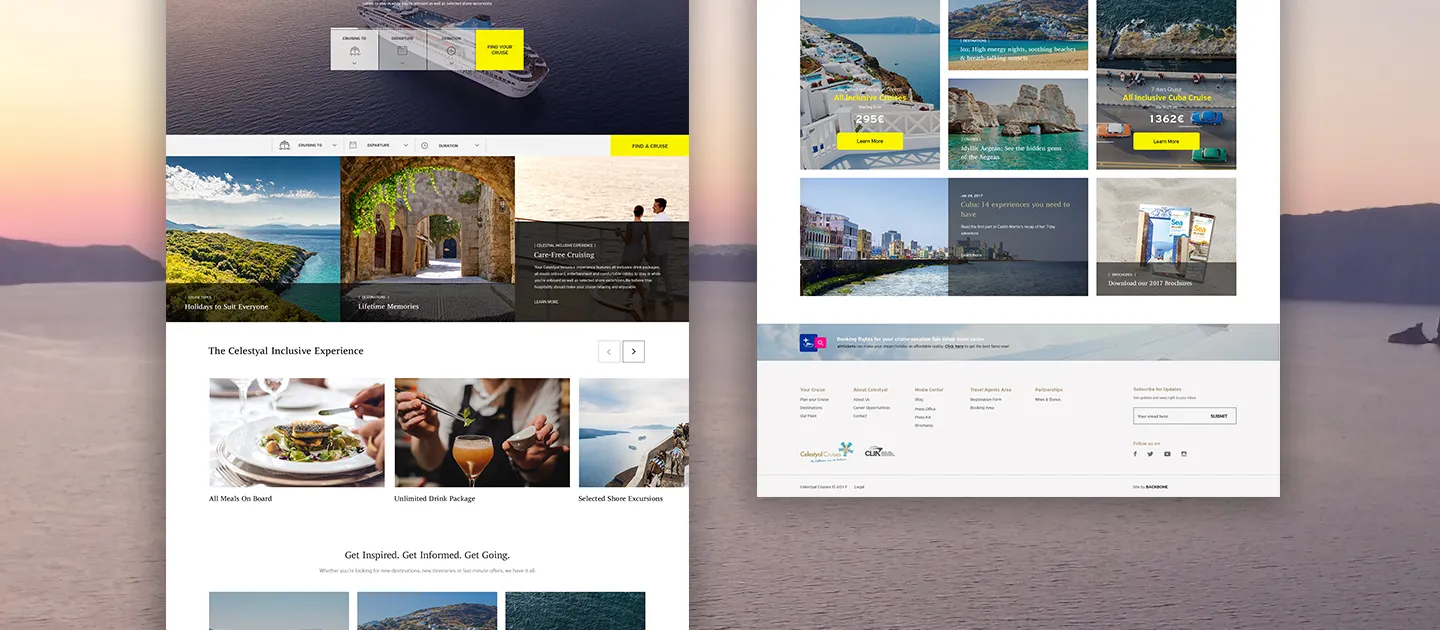Go to previous slide with left carousel arrow
Viewport: 1440px width, 630px height.
click(609, 351)
